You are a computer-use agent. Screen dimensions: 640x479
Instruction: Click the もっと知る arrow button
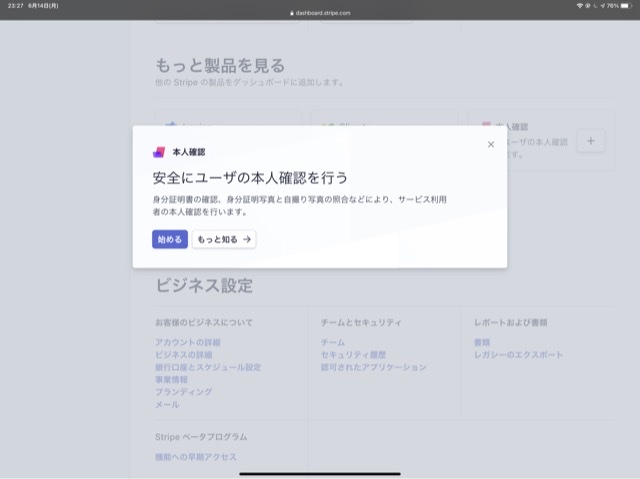224,239
